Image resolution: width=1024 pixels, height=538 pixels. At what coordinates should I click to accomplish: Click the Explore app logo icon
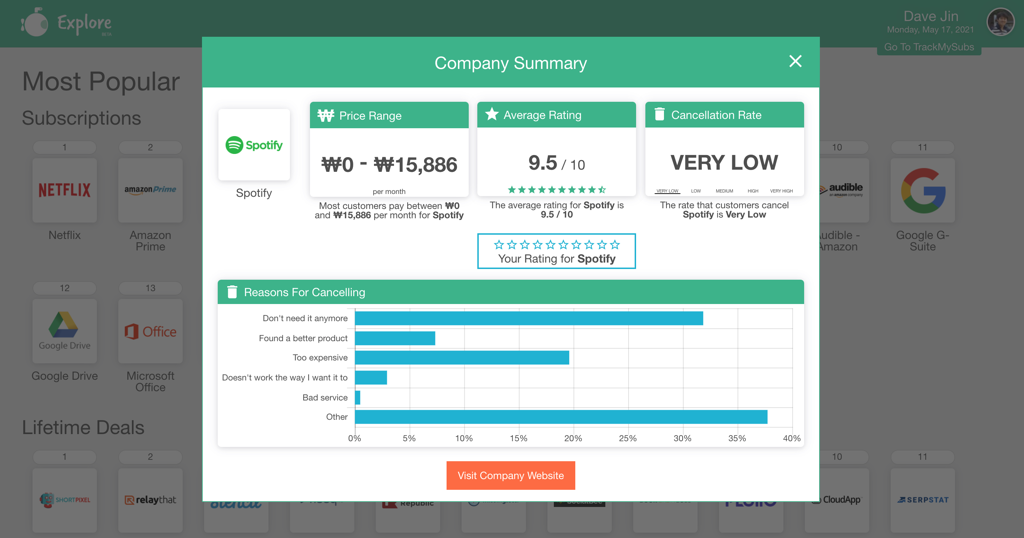click(x=35, y=23)
